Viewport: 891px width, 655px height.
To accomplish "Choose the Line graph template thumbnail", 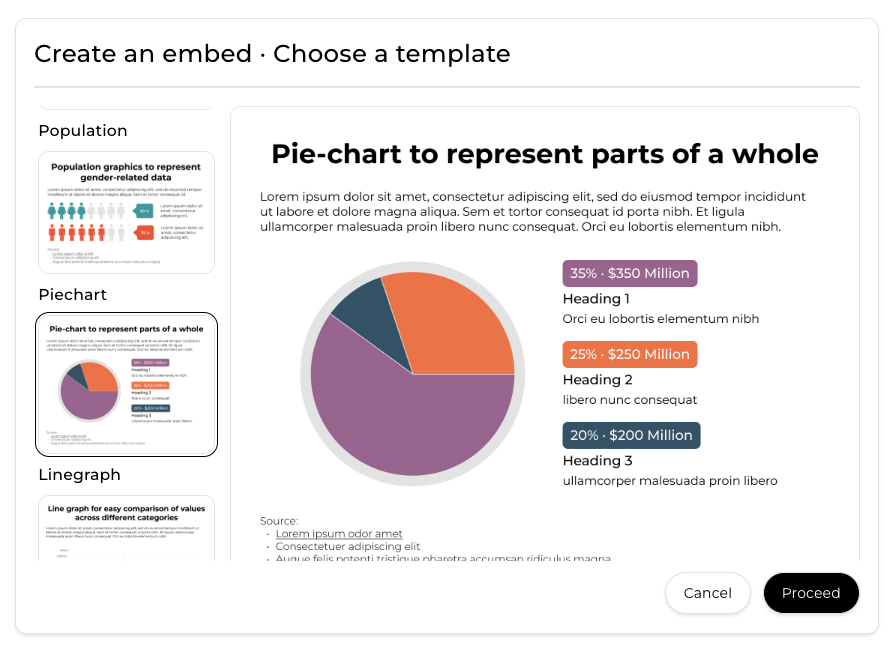I will pos(126,527).
